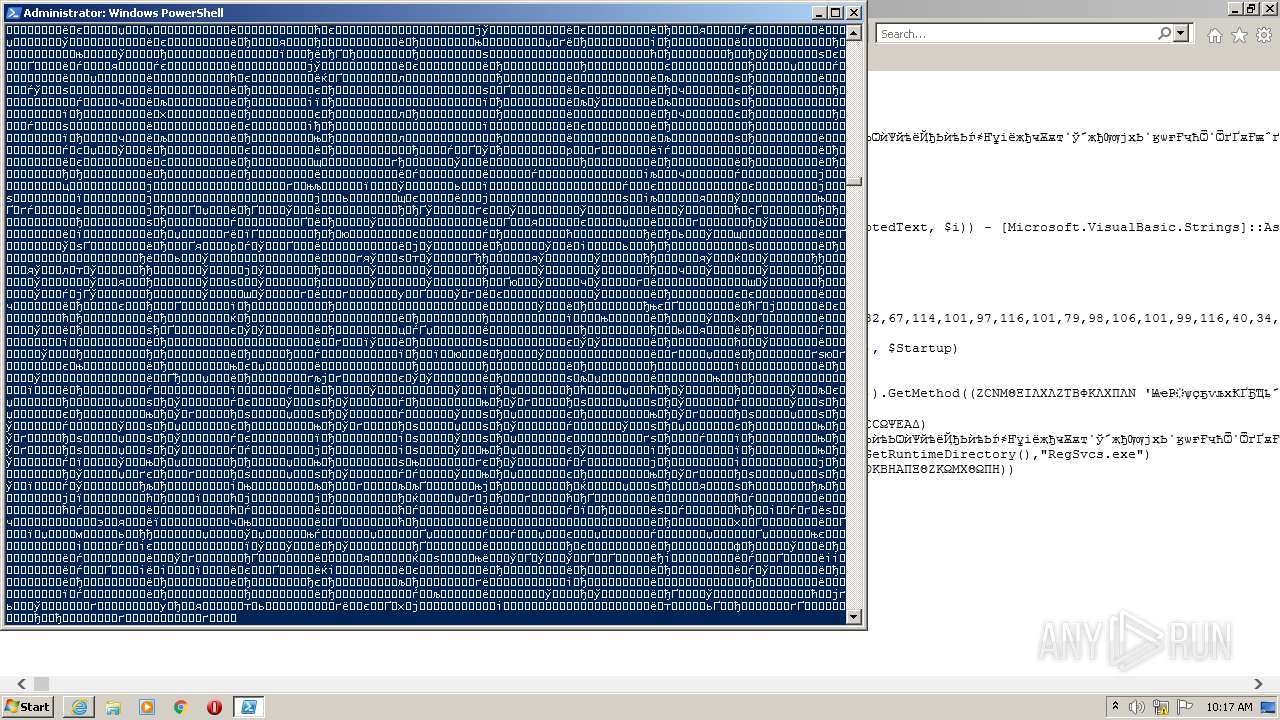Close the Internet Explorer window
The image size is (1280, 720).
point(1268,9)
